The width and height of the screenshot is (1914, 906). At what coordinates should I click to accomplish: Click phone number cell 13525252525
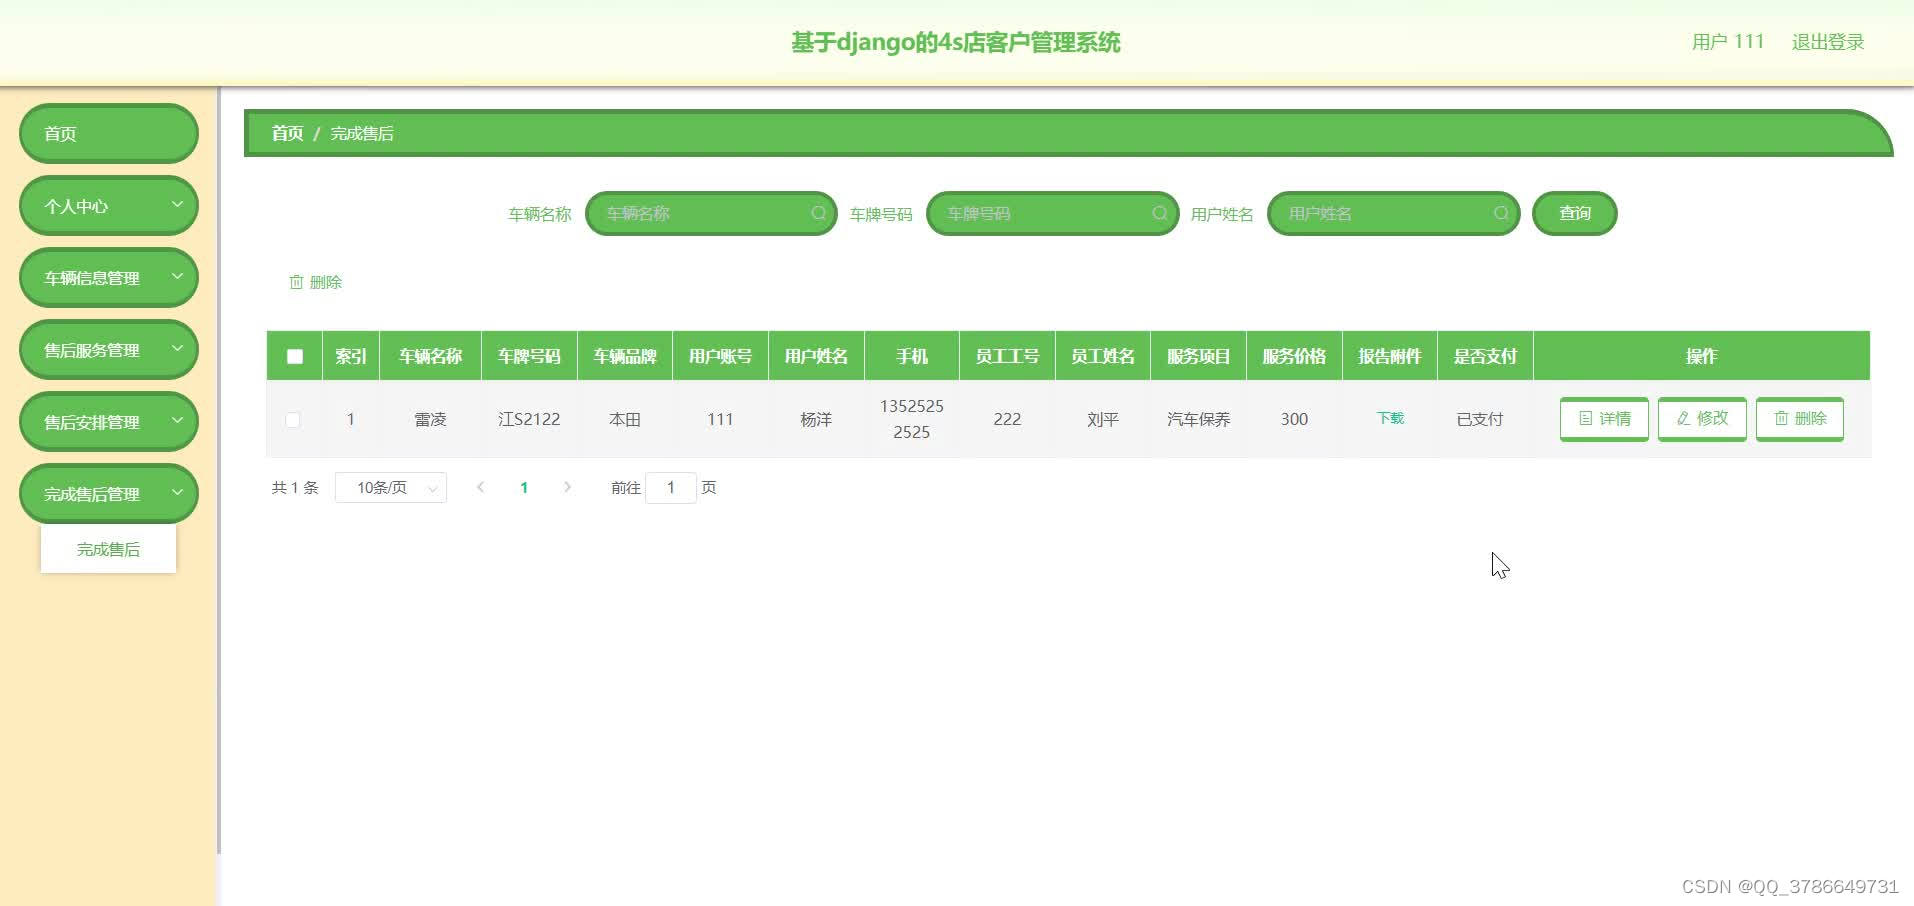(911, 419)
